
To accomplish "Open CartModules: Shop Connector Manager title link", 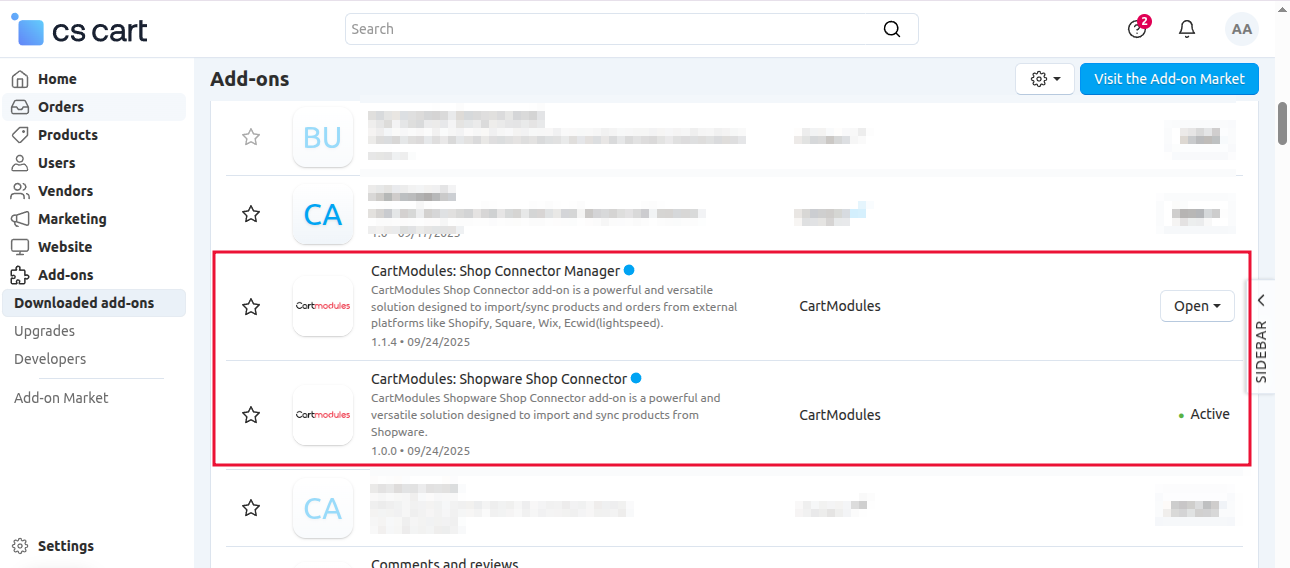I will pyautogui.click(x=495, y=271).
